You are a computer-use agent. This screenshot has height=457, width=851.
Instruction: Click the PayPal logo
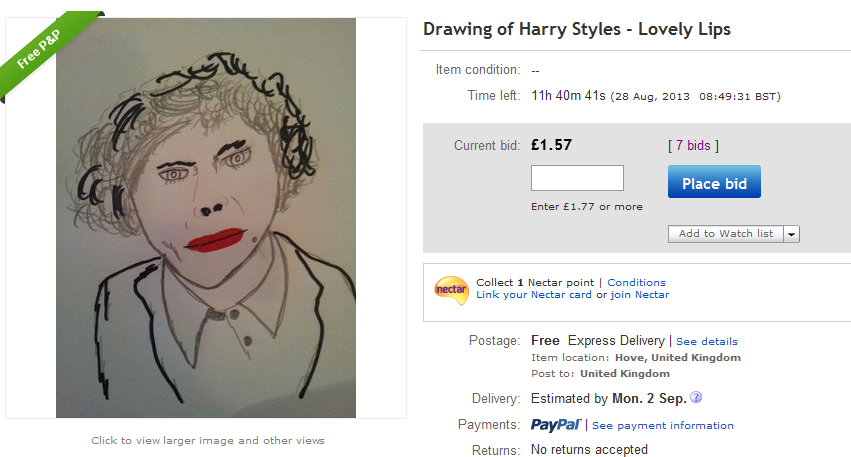click(556, 425)
